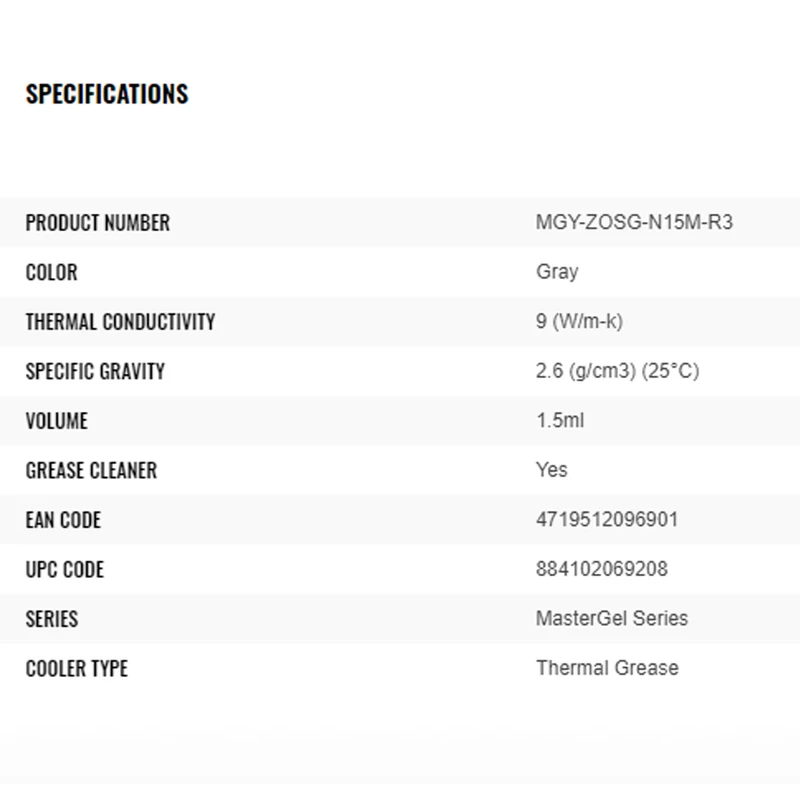Click the UPC number 884102069208
Viewport: 800px width, 800px height.
click(602, 569)
